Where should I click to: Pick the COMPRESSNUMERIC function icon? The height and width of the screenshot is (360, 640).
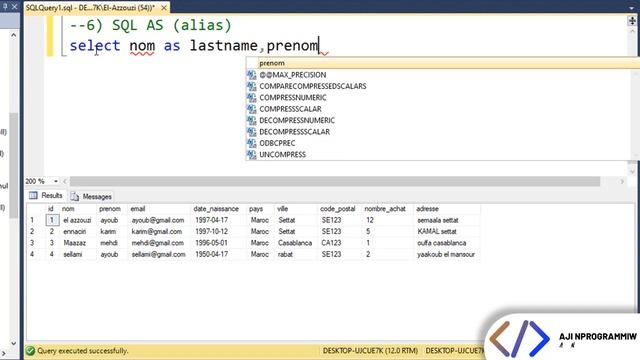coord(251,98)
